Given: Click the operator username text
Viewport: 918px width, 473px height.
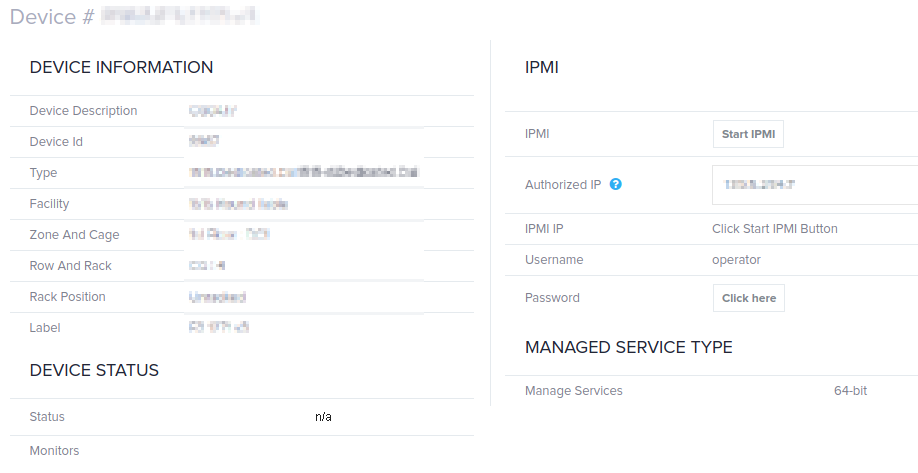Looking at the screenshot, I should click(737, 260).
